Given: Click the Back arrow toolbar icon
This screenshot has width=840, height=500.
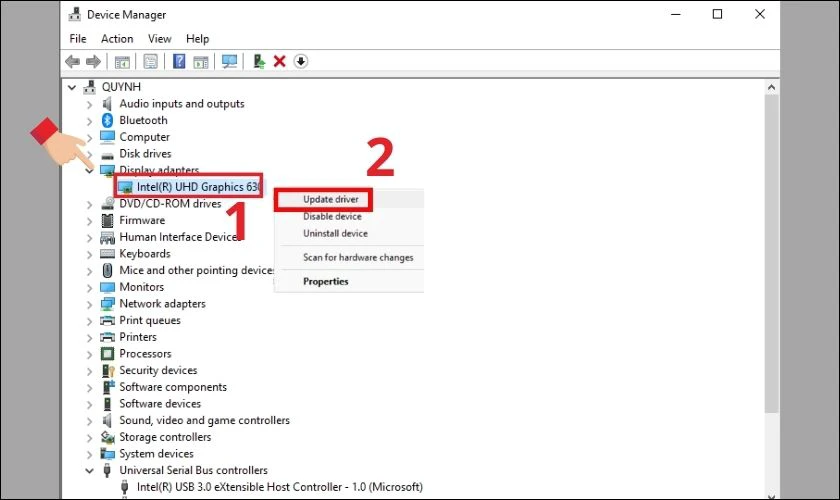Looking at the screenshot, I should coord(72,62).
